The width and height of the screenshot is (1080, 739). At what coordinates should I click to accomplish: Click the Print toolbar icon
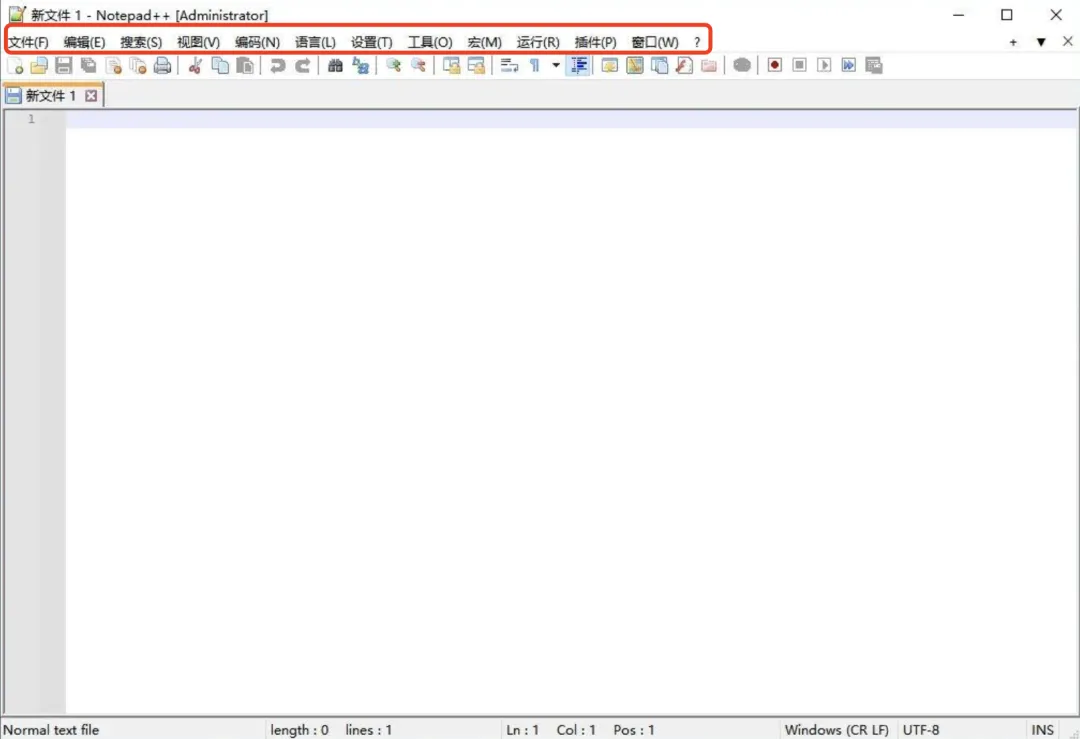(x=163, y=65)
